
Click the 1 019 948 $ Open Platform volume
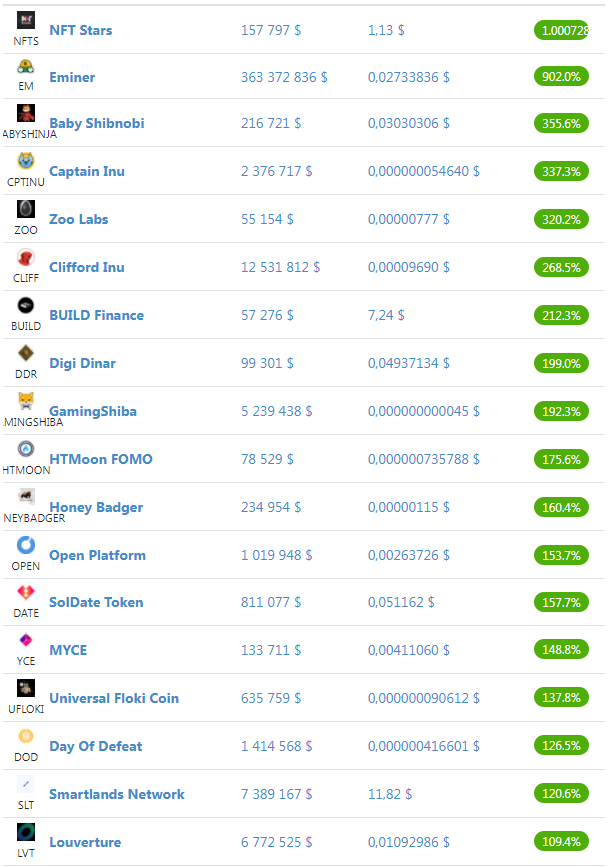pos(276,556)
